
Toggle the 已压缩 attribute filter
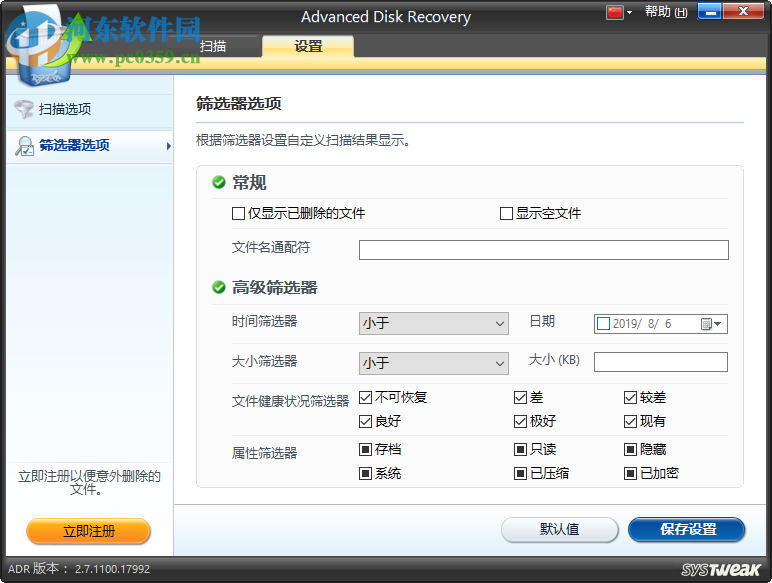(x=520, y=474)
